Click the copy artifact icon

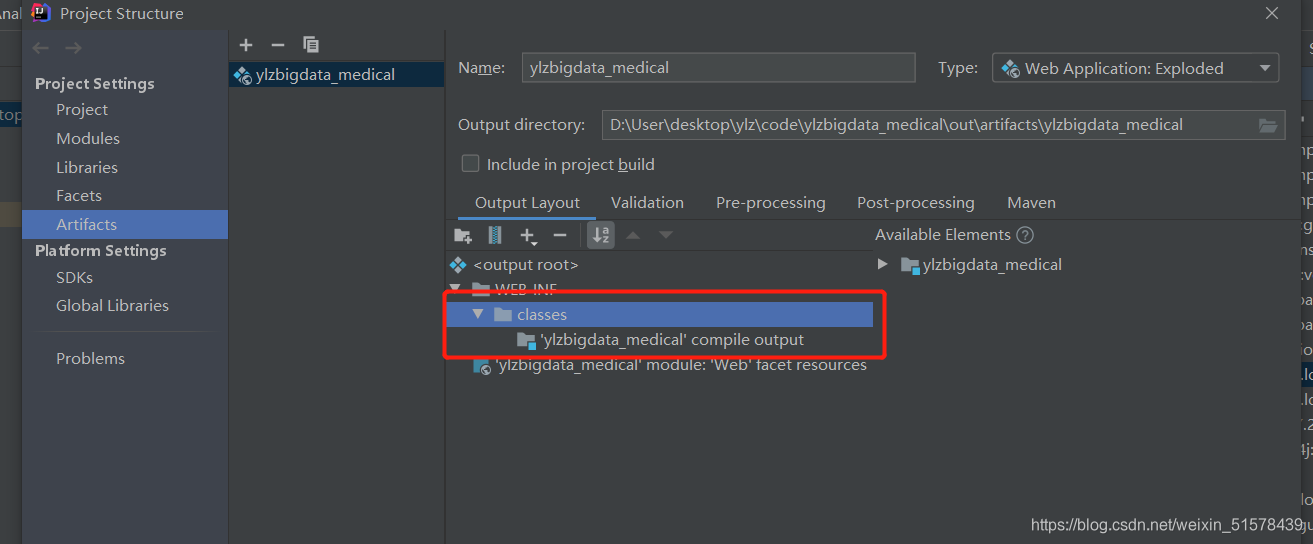(311, 45)
